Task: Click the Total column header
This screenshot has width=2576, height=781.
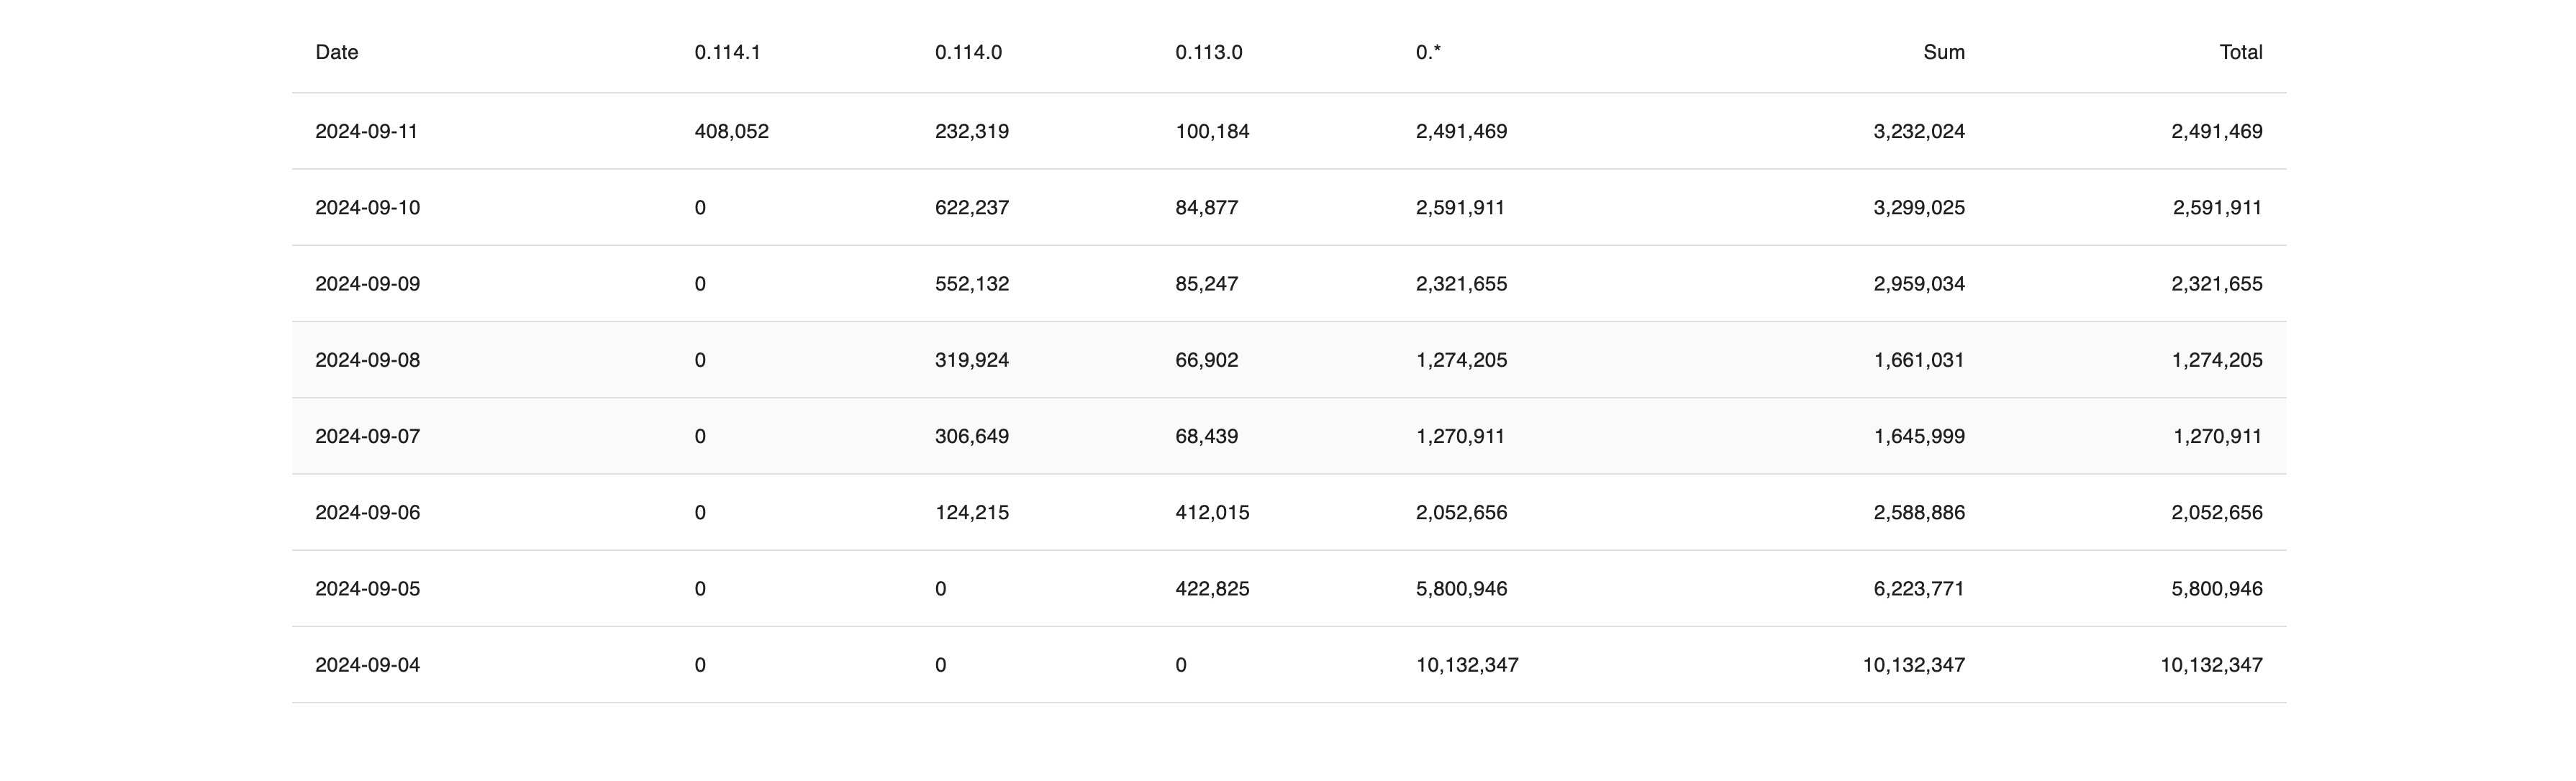Action: pos(2240,52)
